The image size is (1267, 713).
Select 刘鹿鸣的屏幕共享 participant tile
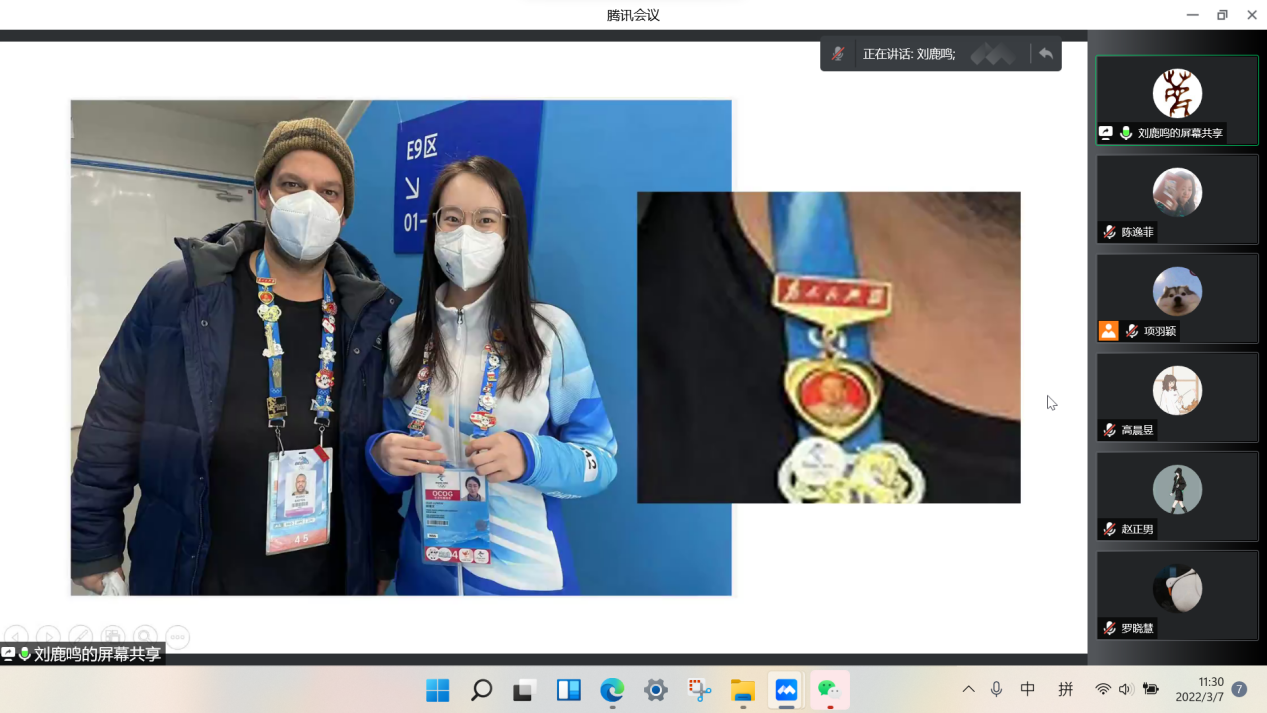1177,99
